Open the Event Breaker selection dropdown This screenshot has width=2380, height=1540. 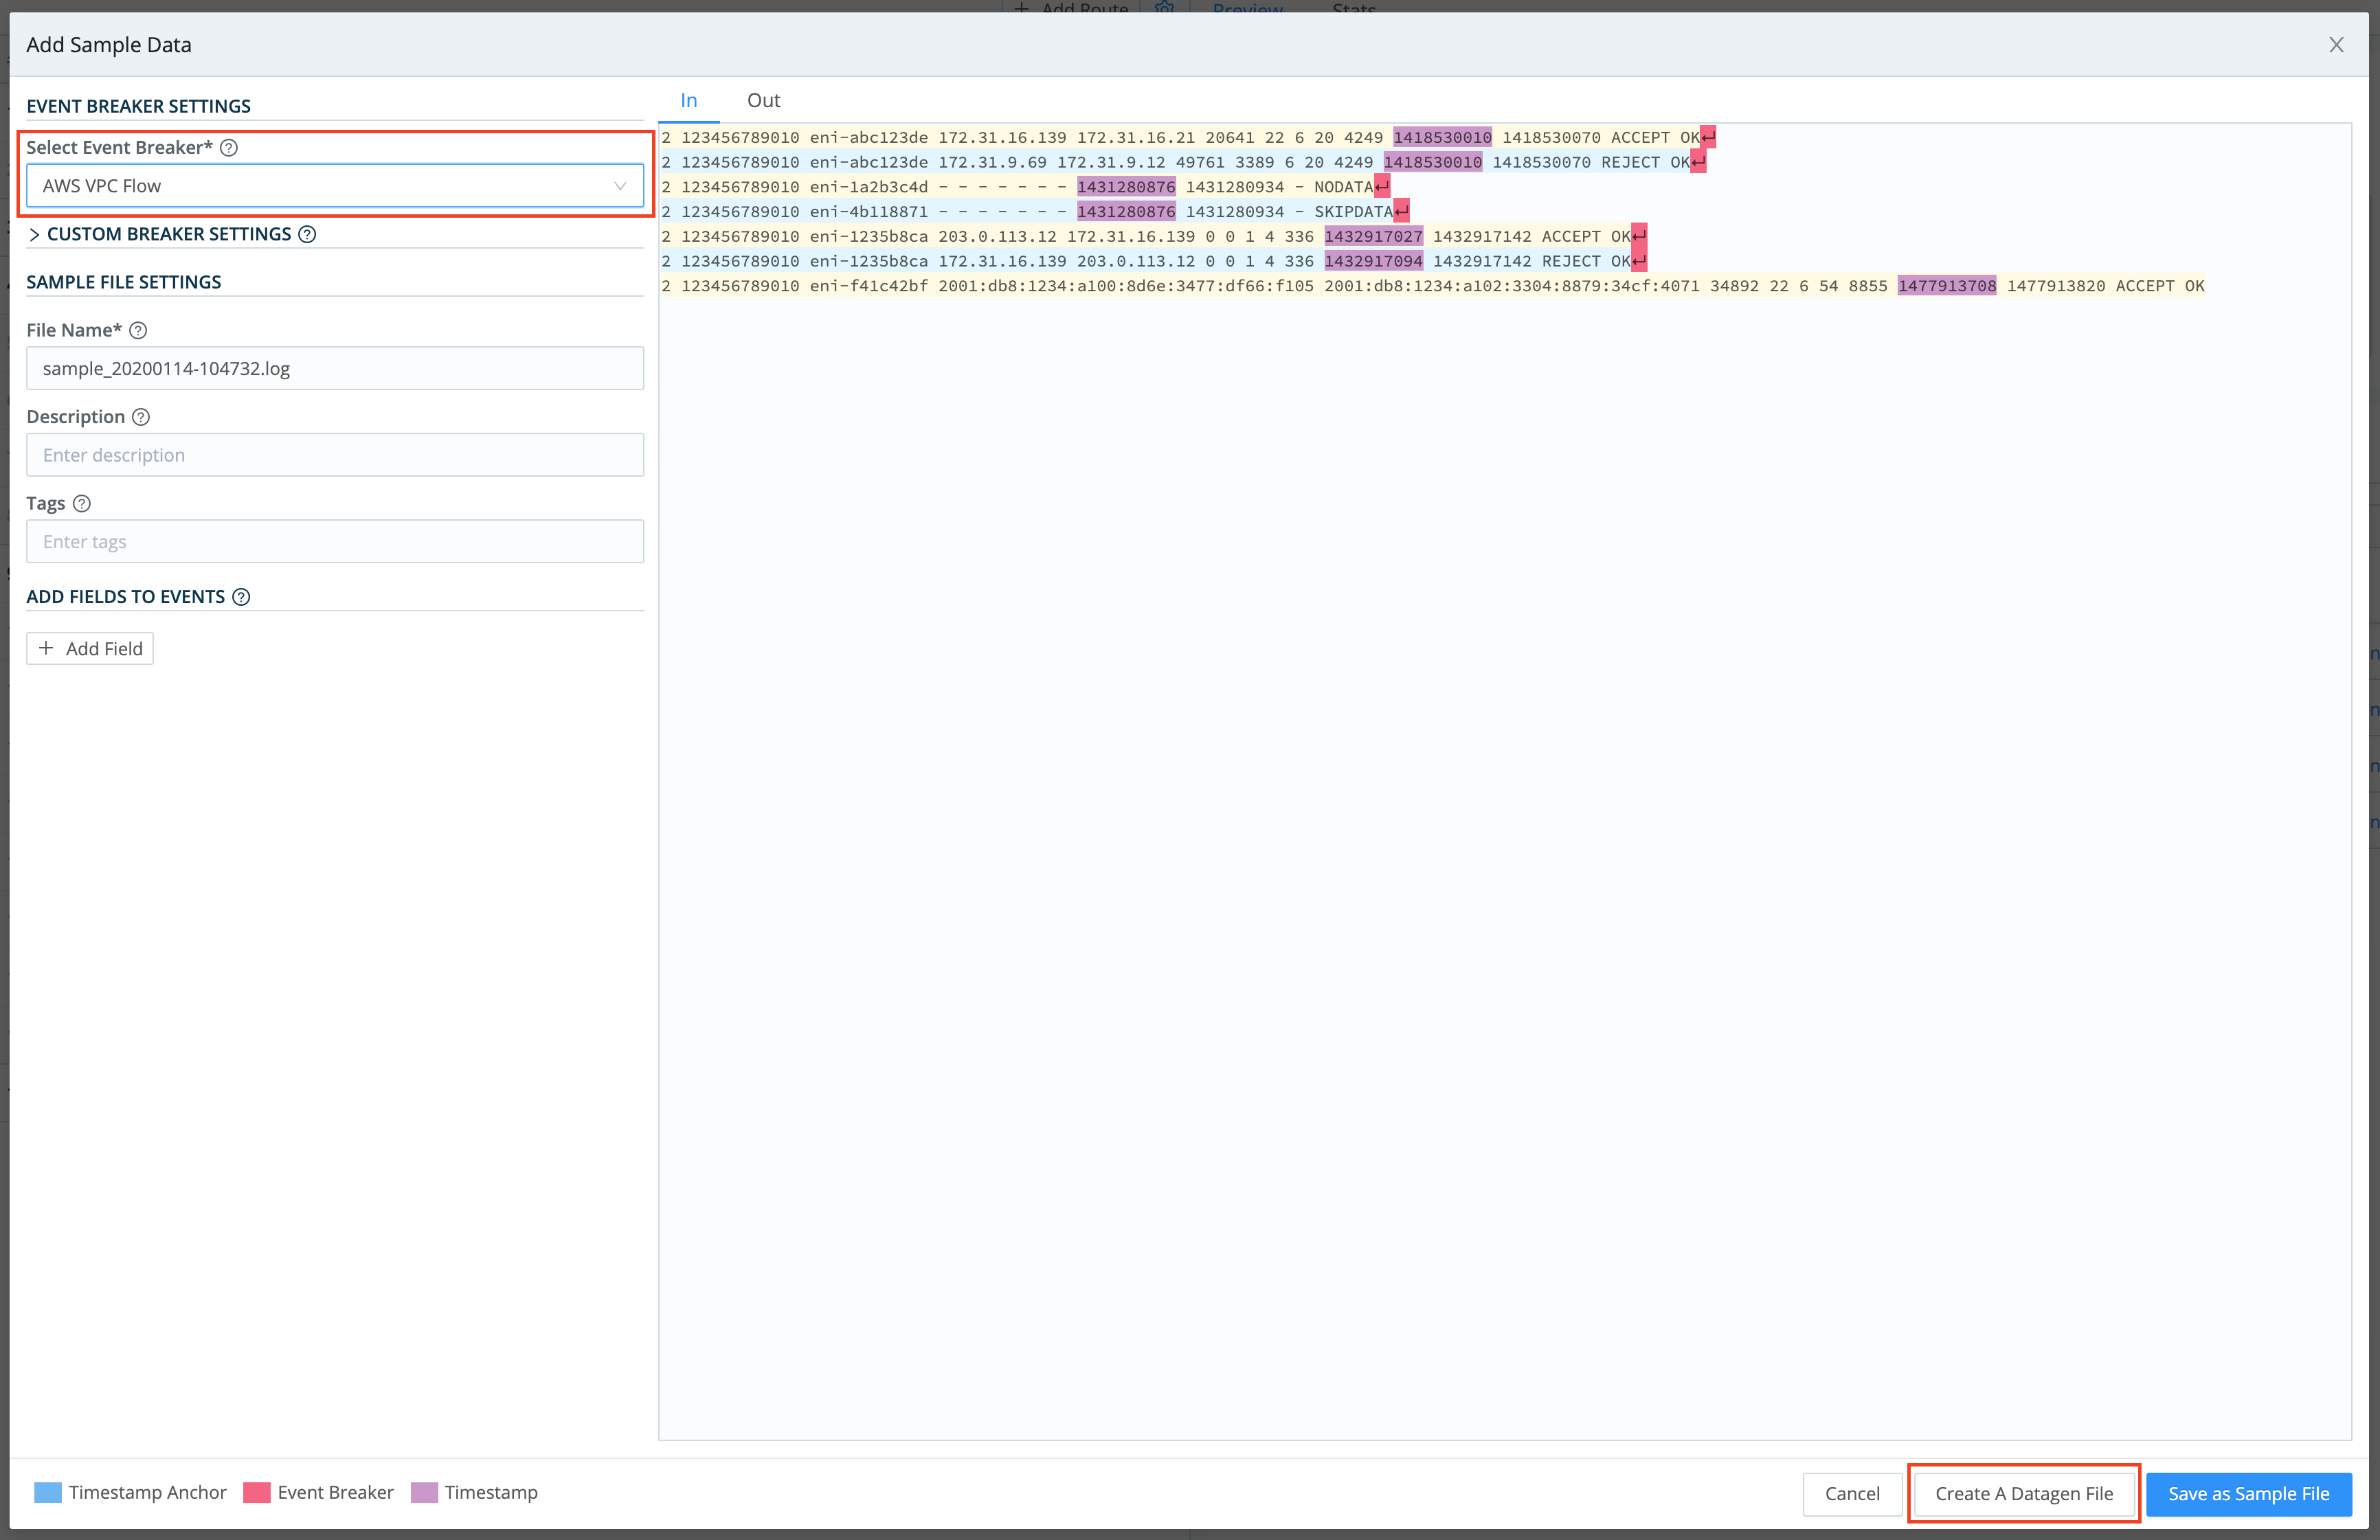pos(335,185)
